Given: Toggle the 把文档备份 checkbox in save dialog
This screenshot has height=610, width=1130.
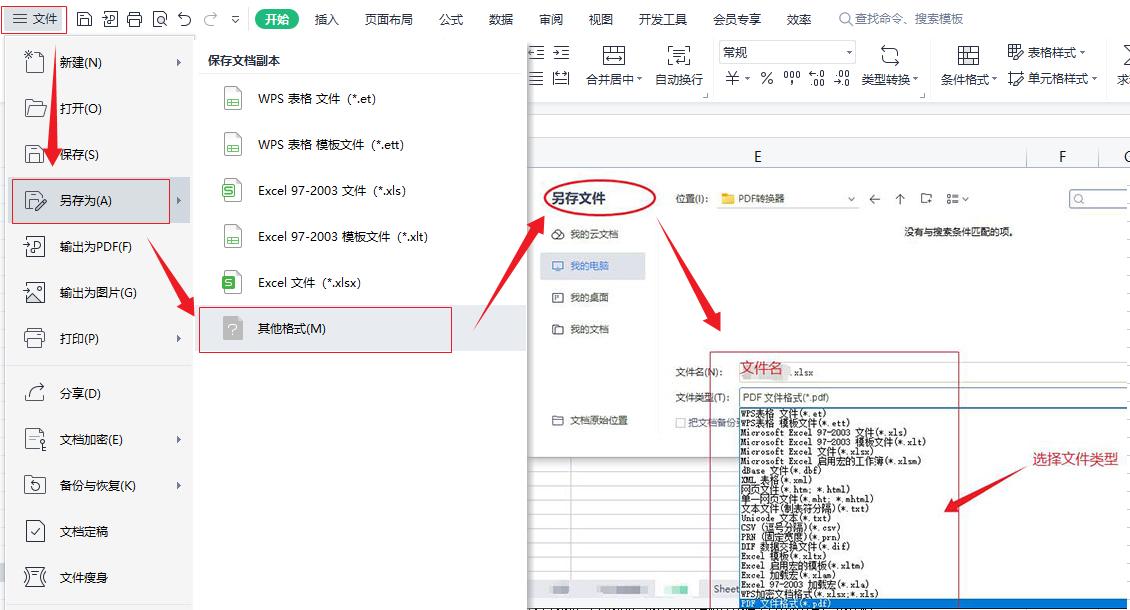Looking at the screenshot, I should 680,423.
